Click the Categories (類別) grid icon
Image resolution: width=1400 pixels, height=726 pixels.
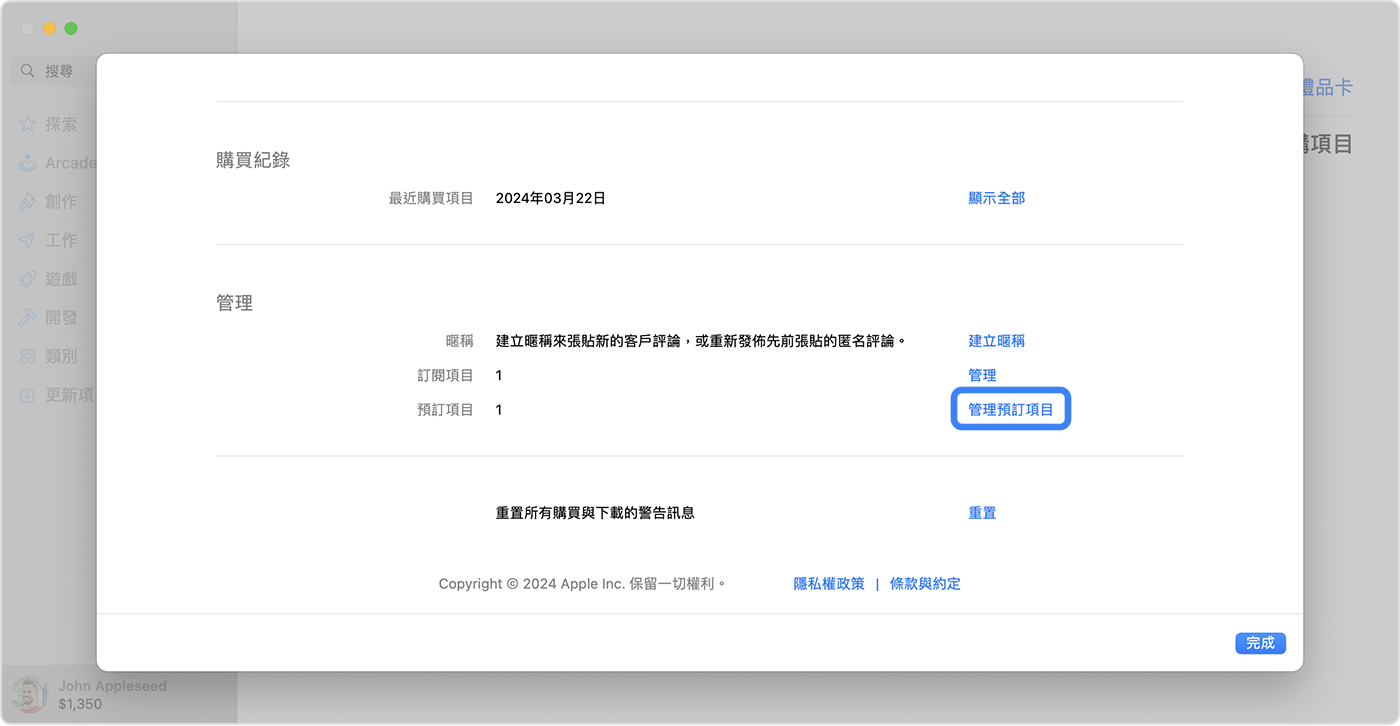[x=27, y=356]
